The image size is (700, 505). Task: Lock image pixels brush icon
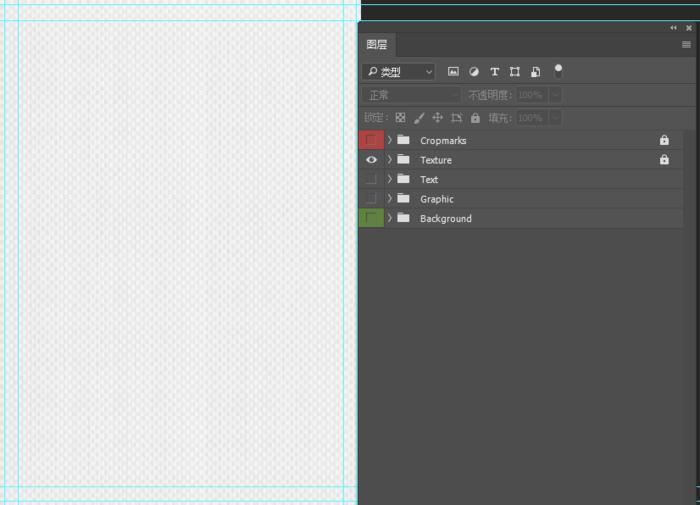(419, 118)
